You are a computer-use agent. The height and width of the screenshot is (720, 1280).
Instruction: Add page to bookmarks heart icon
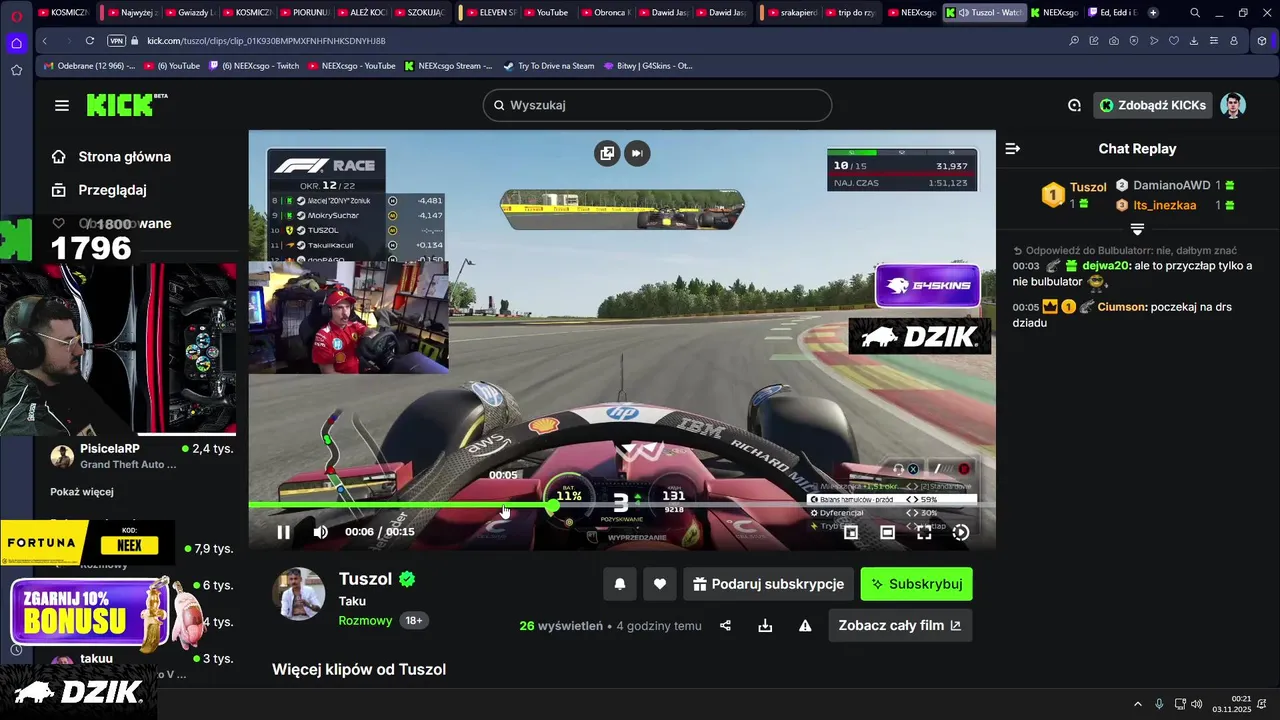pyautogui.click(x=1174, y=41)
